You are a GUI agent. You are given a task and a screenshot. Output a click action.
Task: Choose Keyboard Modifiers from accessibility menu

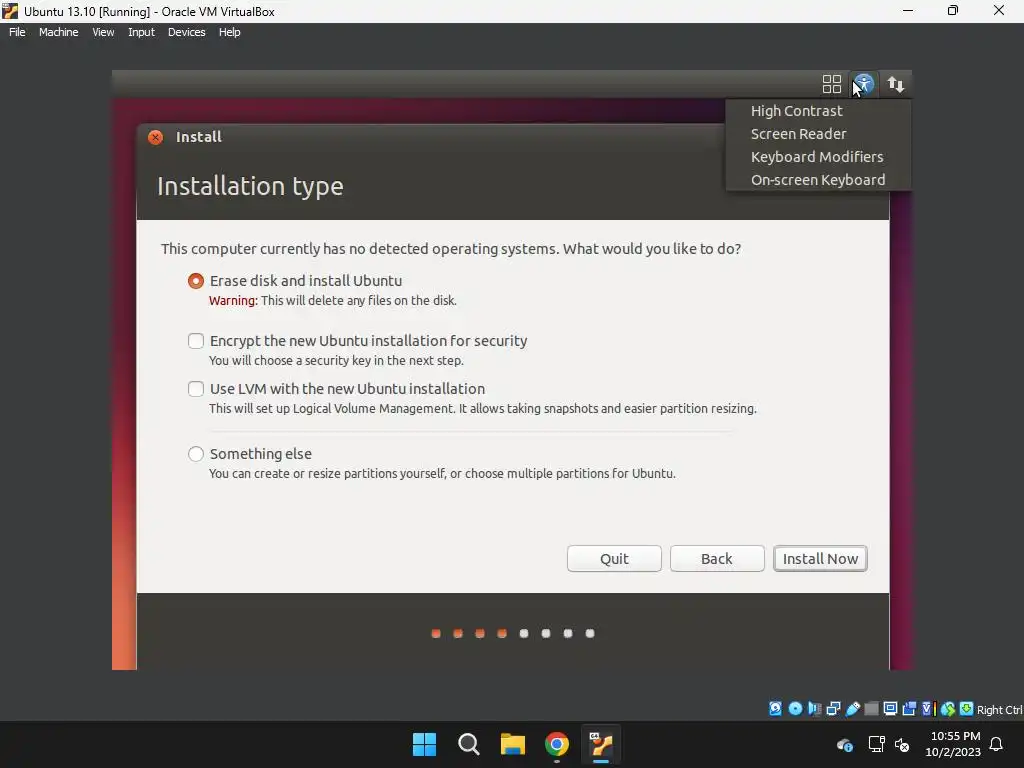click(816, 157)
